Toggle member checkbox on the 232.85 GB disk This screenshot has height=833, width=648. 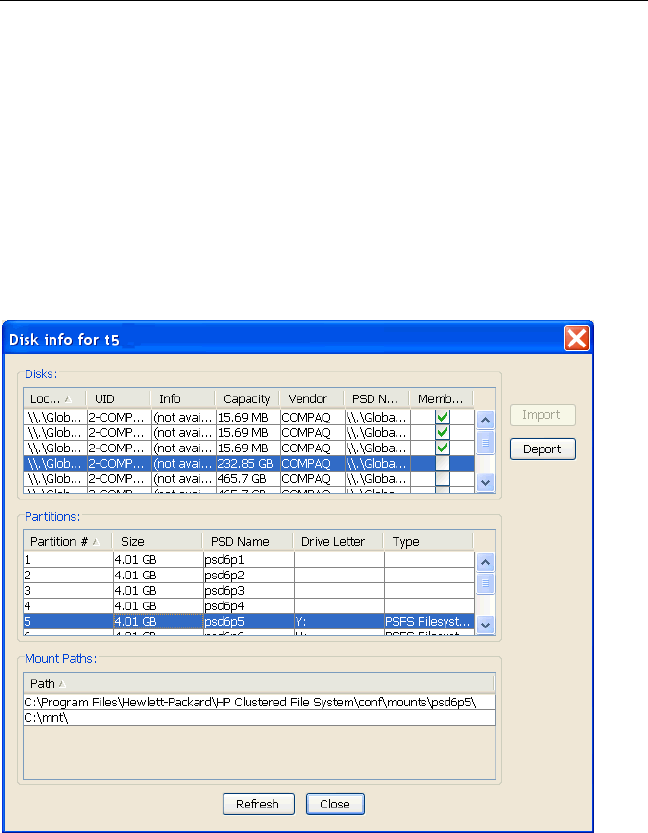(441, 464)
